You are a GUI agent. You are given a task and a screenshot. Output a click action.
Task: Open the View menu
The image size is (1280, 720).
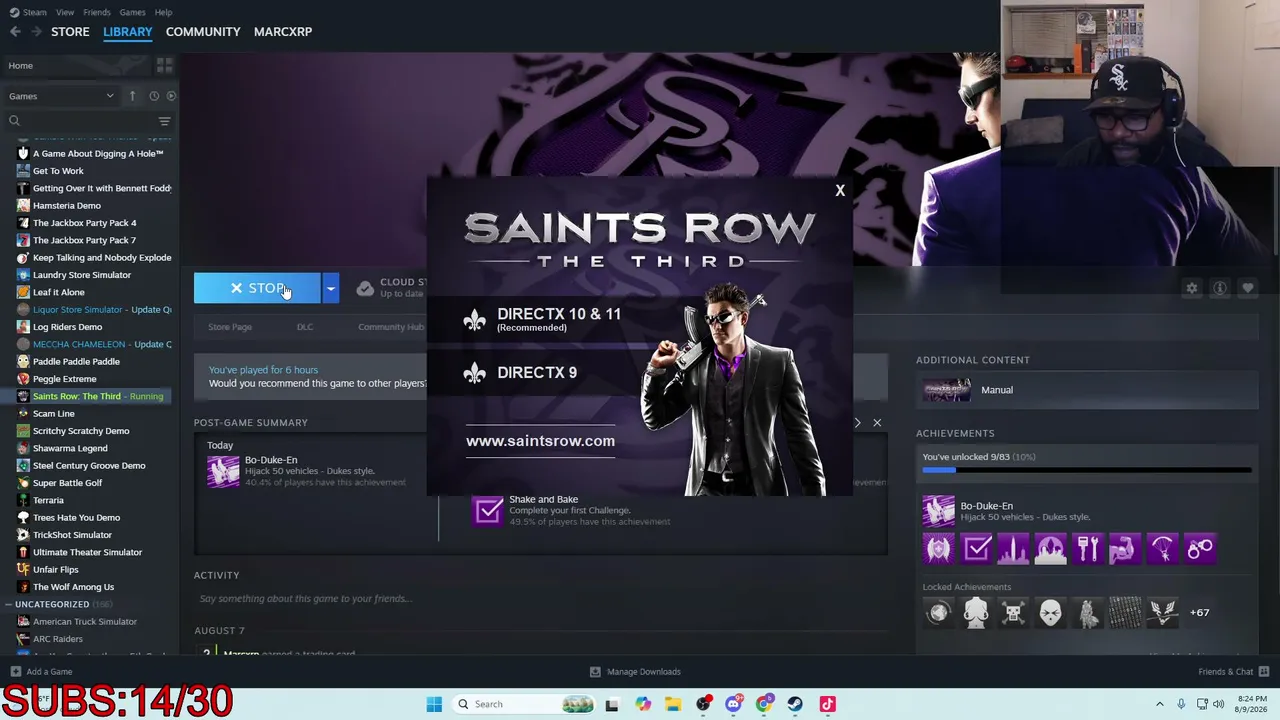(x=65, y=12)
